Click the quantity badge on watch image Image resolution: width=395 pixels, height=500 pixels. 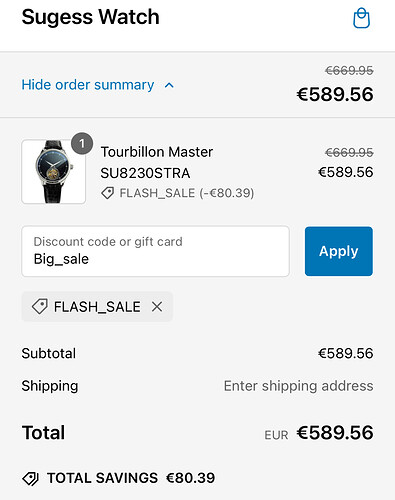coord(82,144)
